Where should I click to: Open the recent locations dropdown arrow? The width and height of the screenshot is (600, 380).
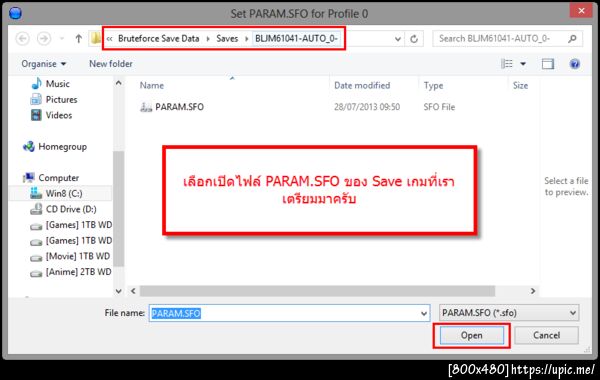coord(62,39)
